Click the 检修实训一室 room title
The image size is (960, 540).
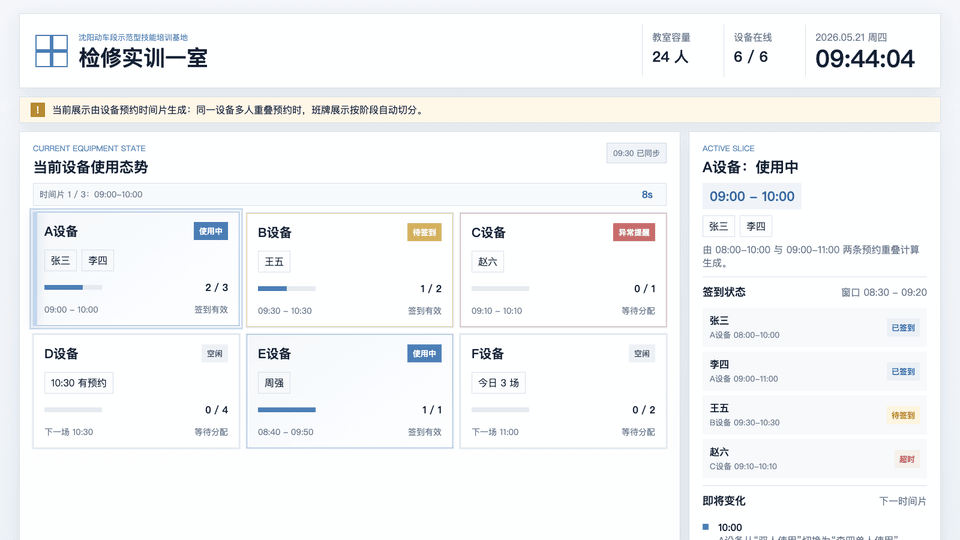[143, 58]
